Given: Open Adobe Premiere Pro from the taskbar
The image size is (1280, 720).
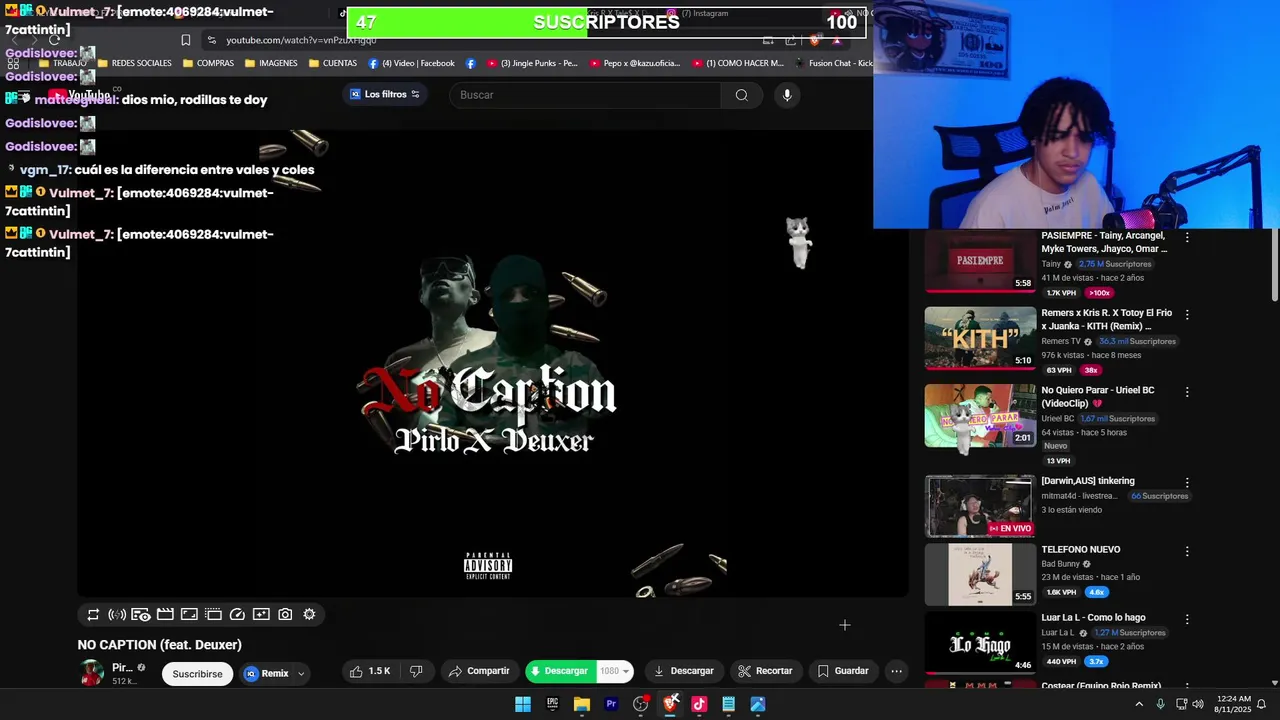Looking at the screenshot, I should (611, 704).
